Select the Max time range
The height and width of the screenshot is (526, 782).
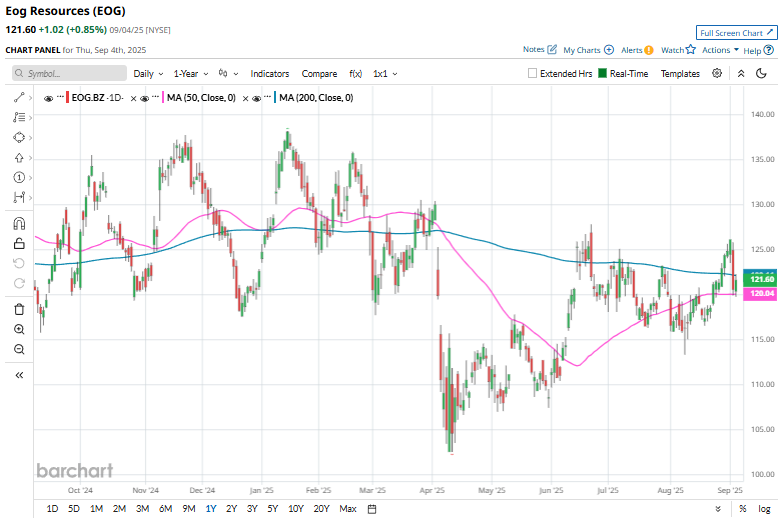tap(348, 509)
